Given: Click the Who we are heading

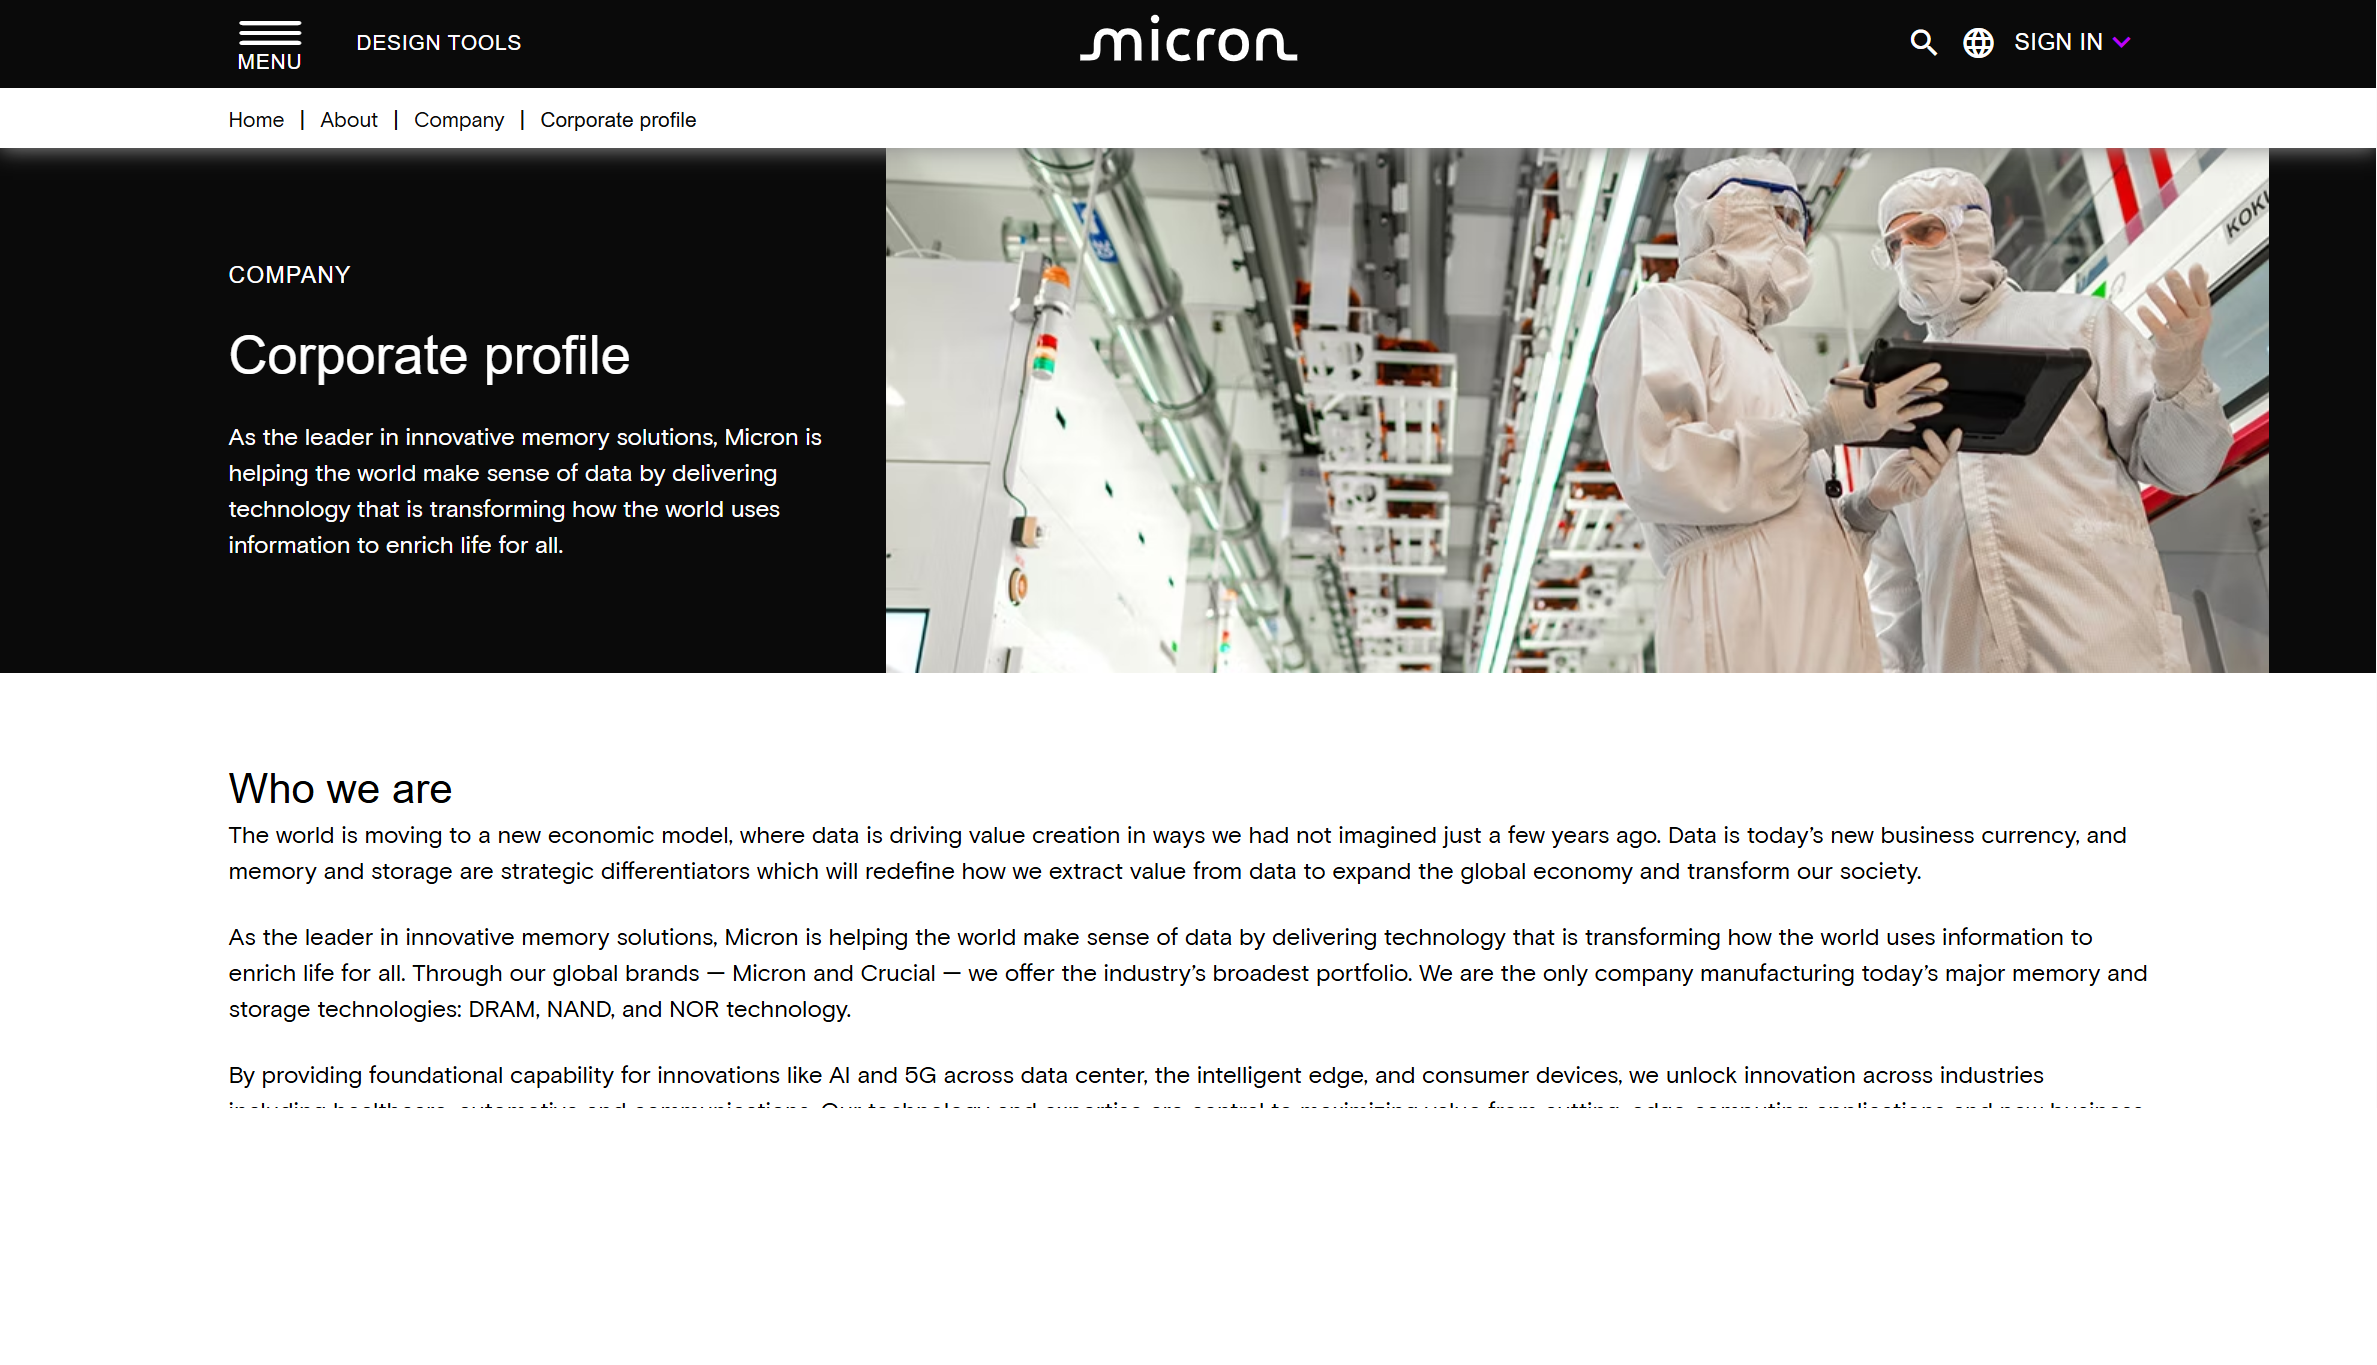Looking at the screenshot, I should click(340, 789).
